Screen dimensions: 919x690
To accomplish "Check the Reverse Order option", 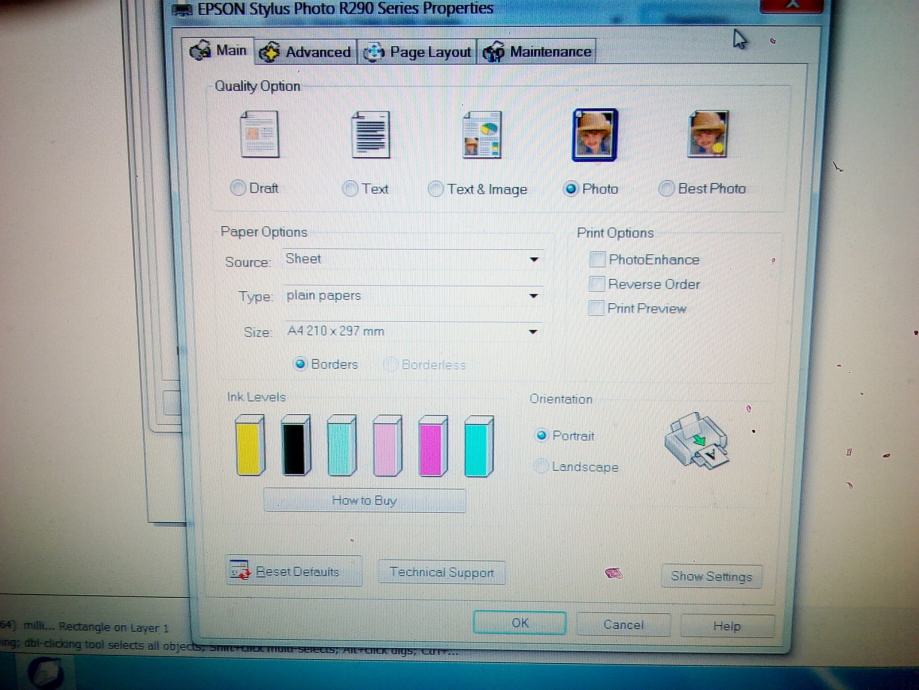I will pyautogui.click(x=597, y=283).
